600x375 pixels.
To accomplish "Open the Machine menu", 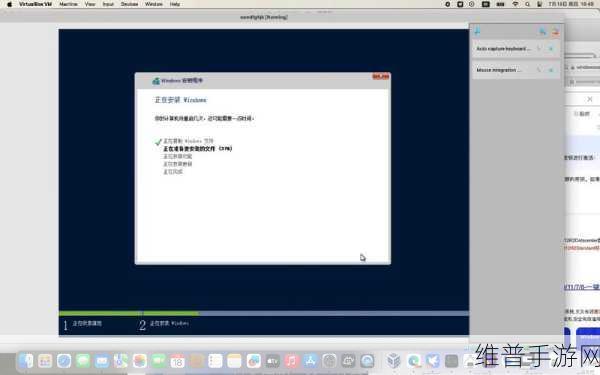I will click(68, 4).
